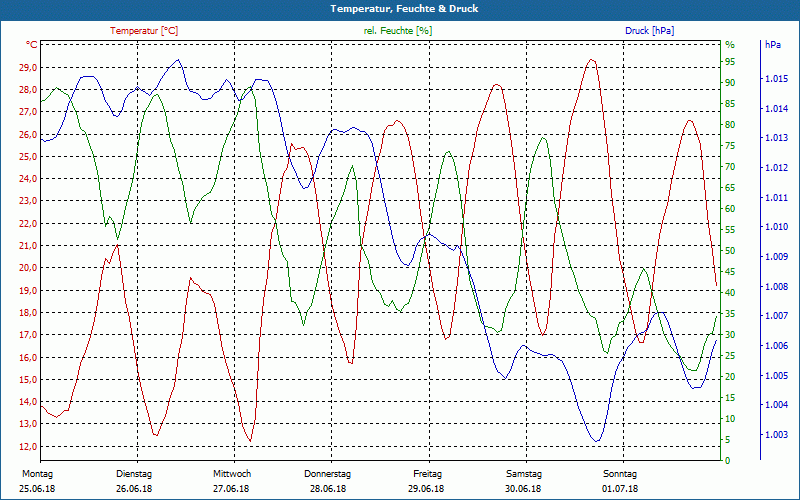The height and width of the screenshot is (500, 800).
Task: Click the '°C' unit label on temperature axis
Action: pos(32,45)
